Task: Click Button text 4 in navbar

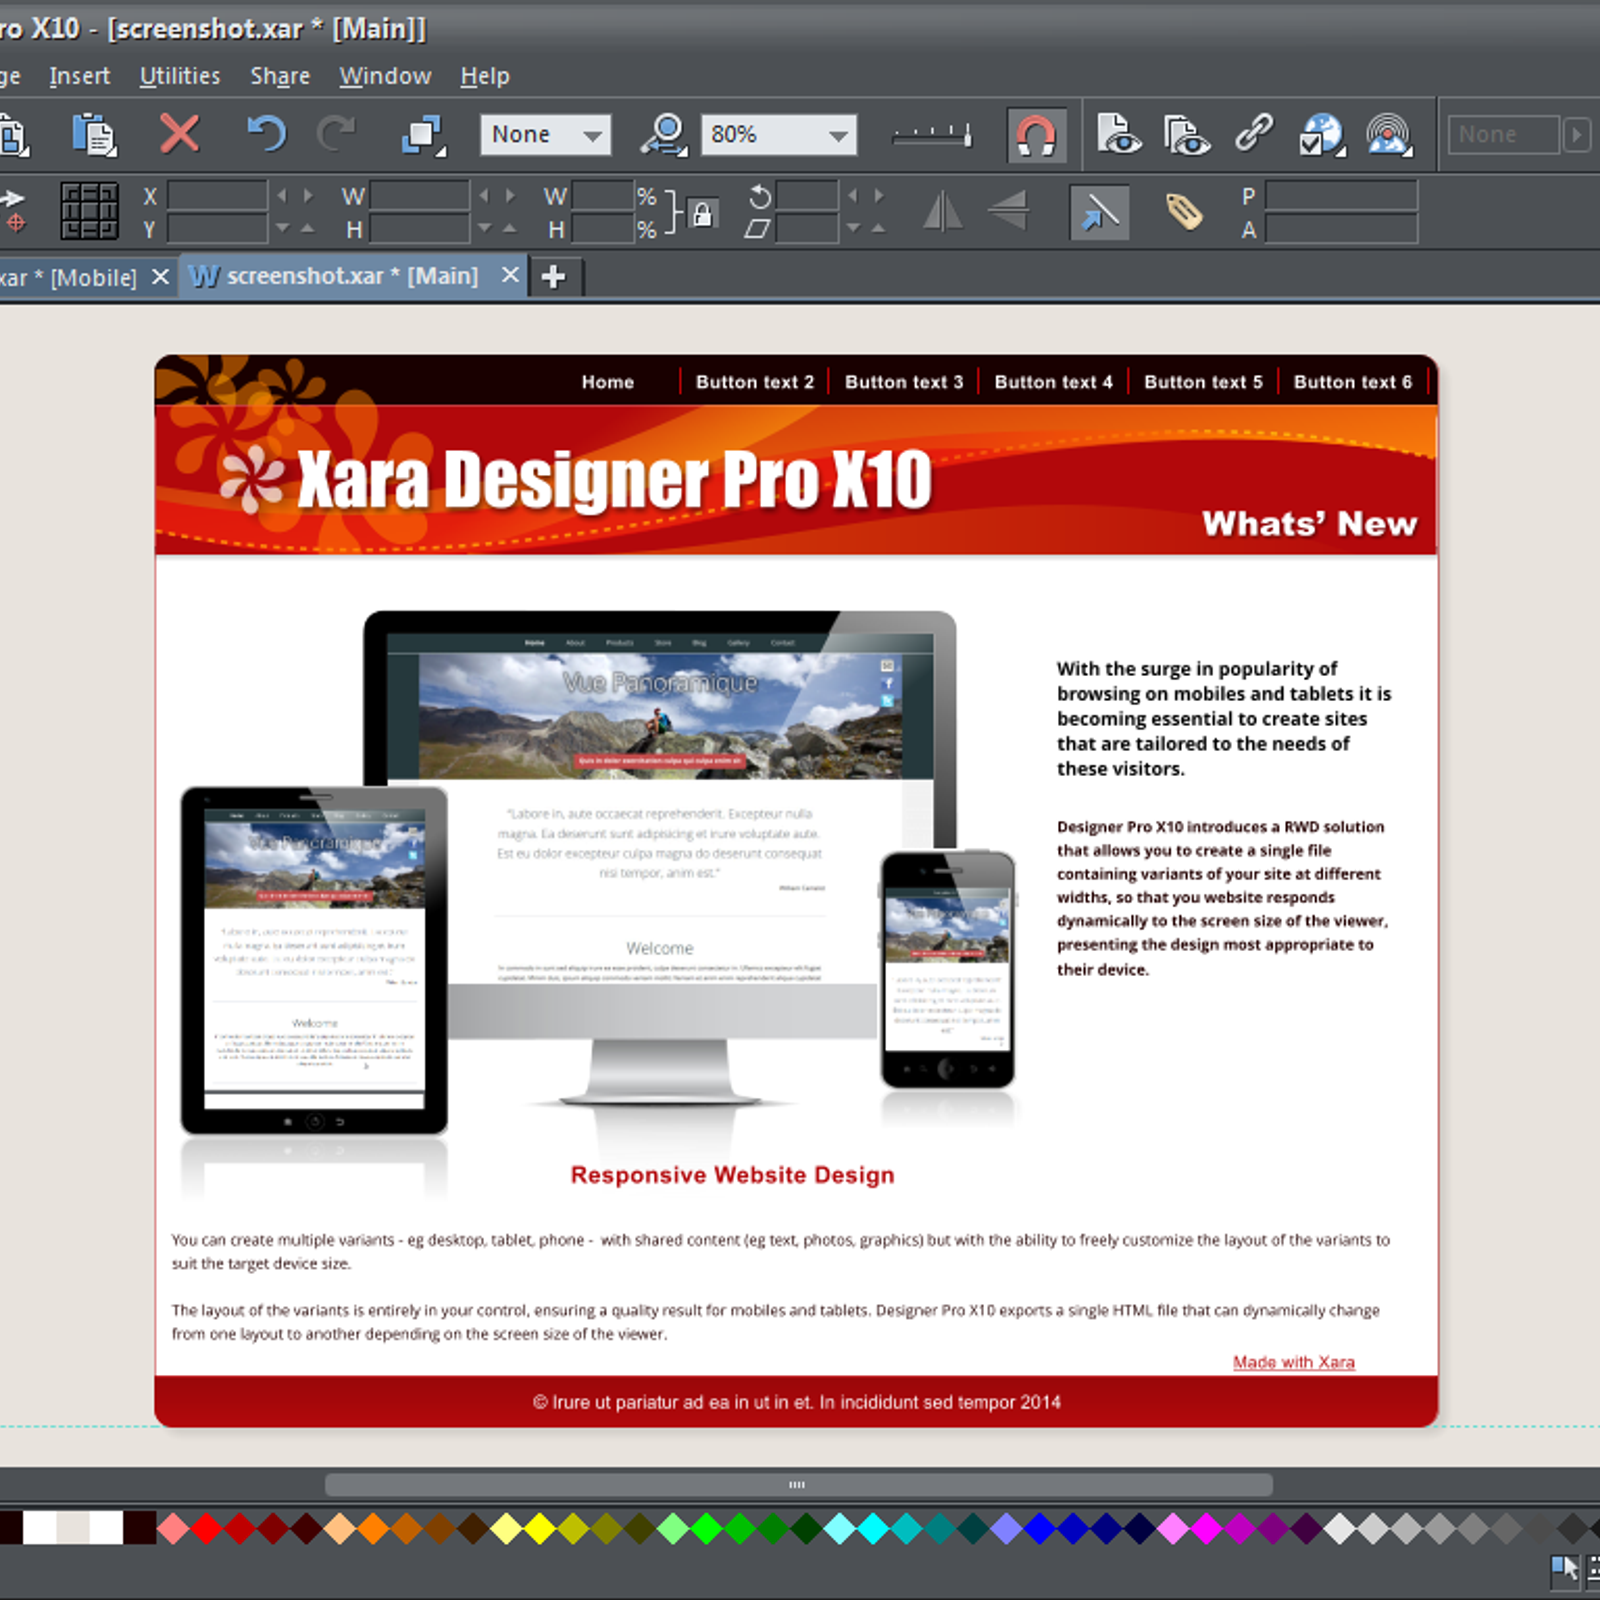Action: click(x=1053, y=382)
